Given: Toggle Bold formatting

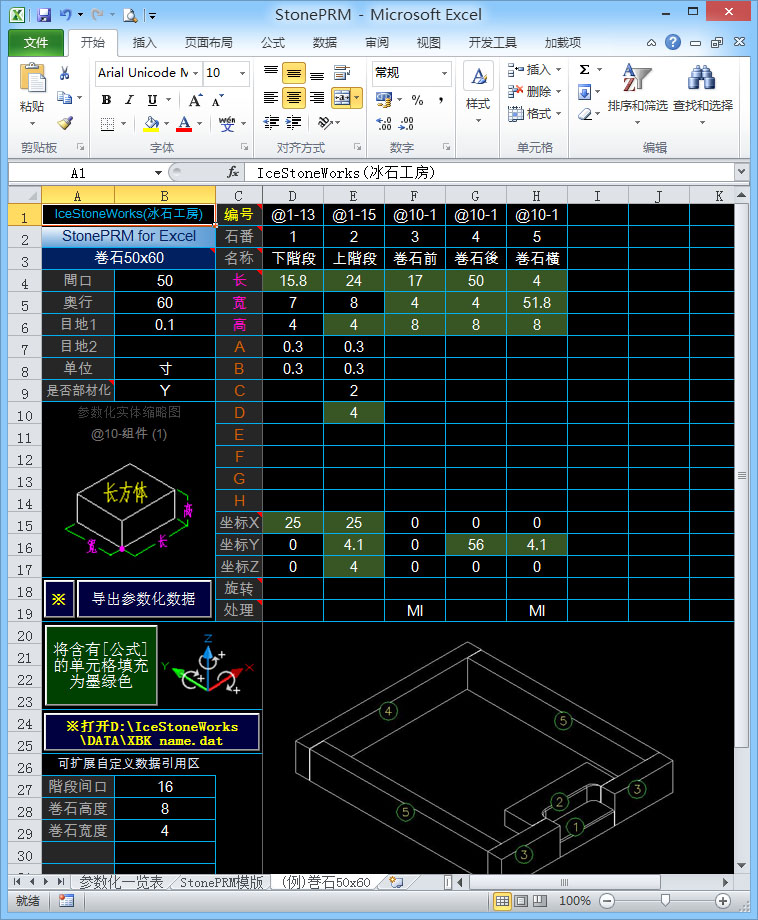Looking at the screenshot, I should (x=106, y=100).
